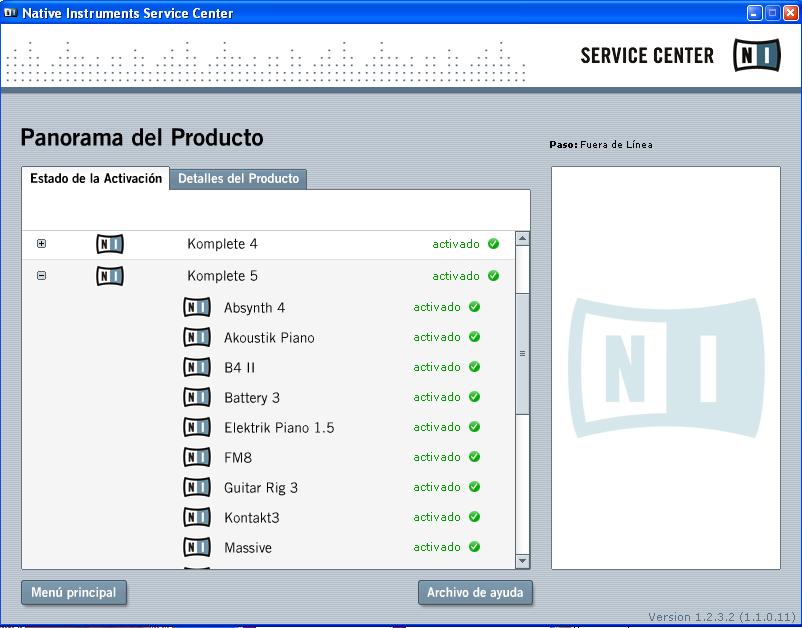The height and width of the screenshot is (628, 802).
Task: Click the NI icon next to Guitar Rig 3
Action: [197, 487]
